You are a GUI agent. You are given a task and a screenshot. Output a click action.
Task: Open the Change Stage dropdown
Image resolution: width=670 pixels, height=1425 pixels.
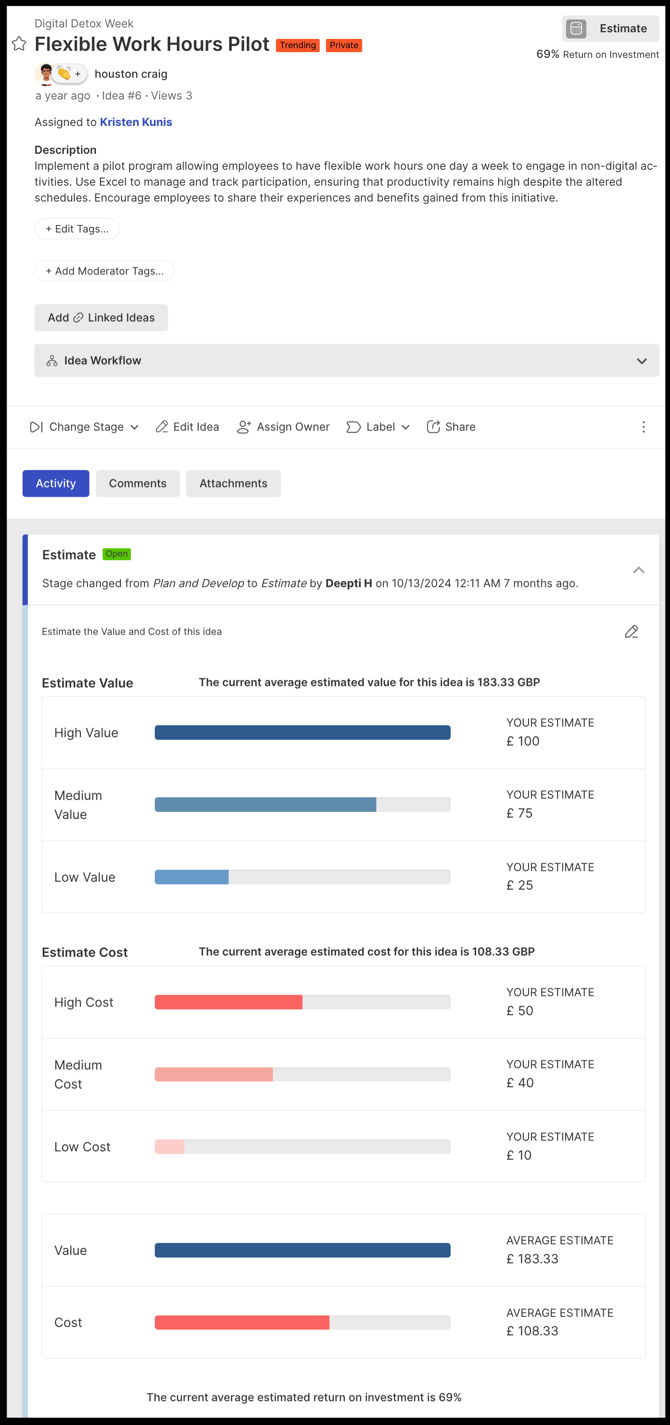[x=84, y=427]
